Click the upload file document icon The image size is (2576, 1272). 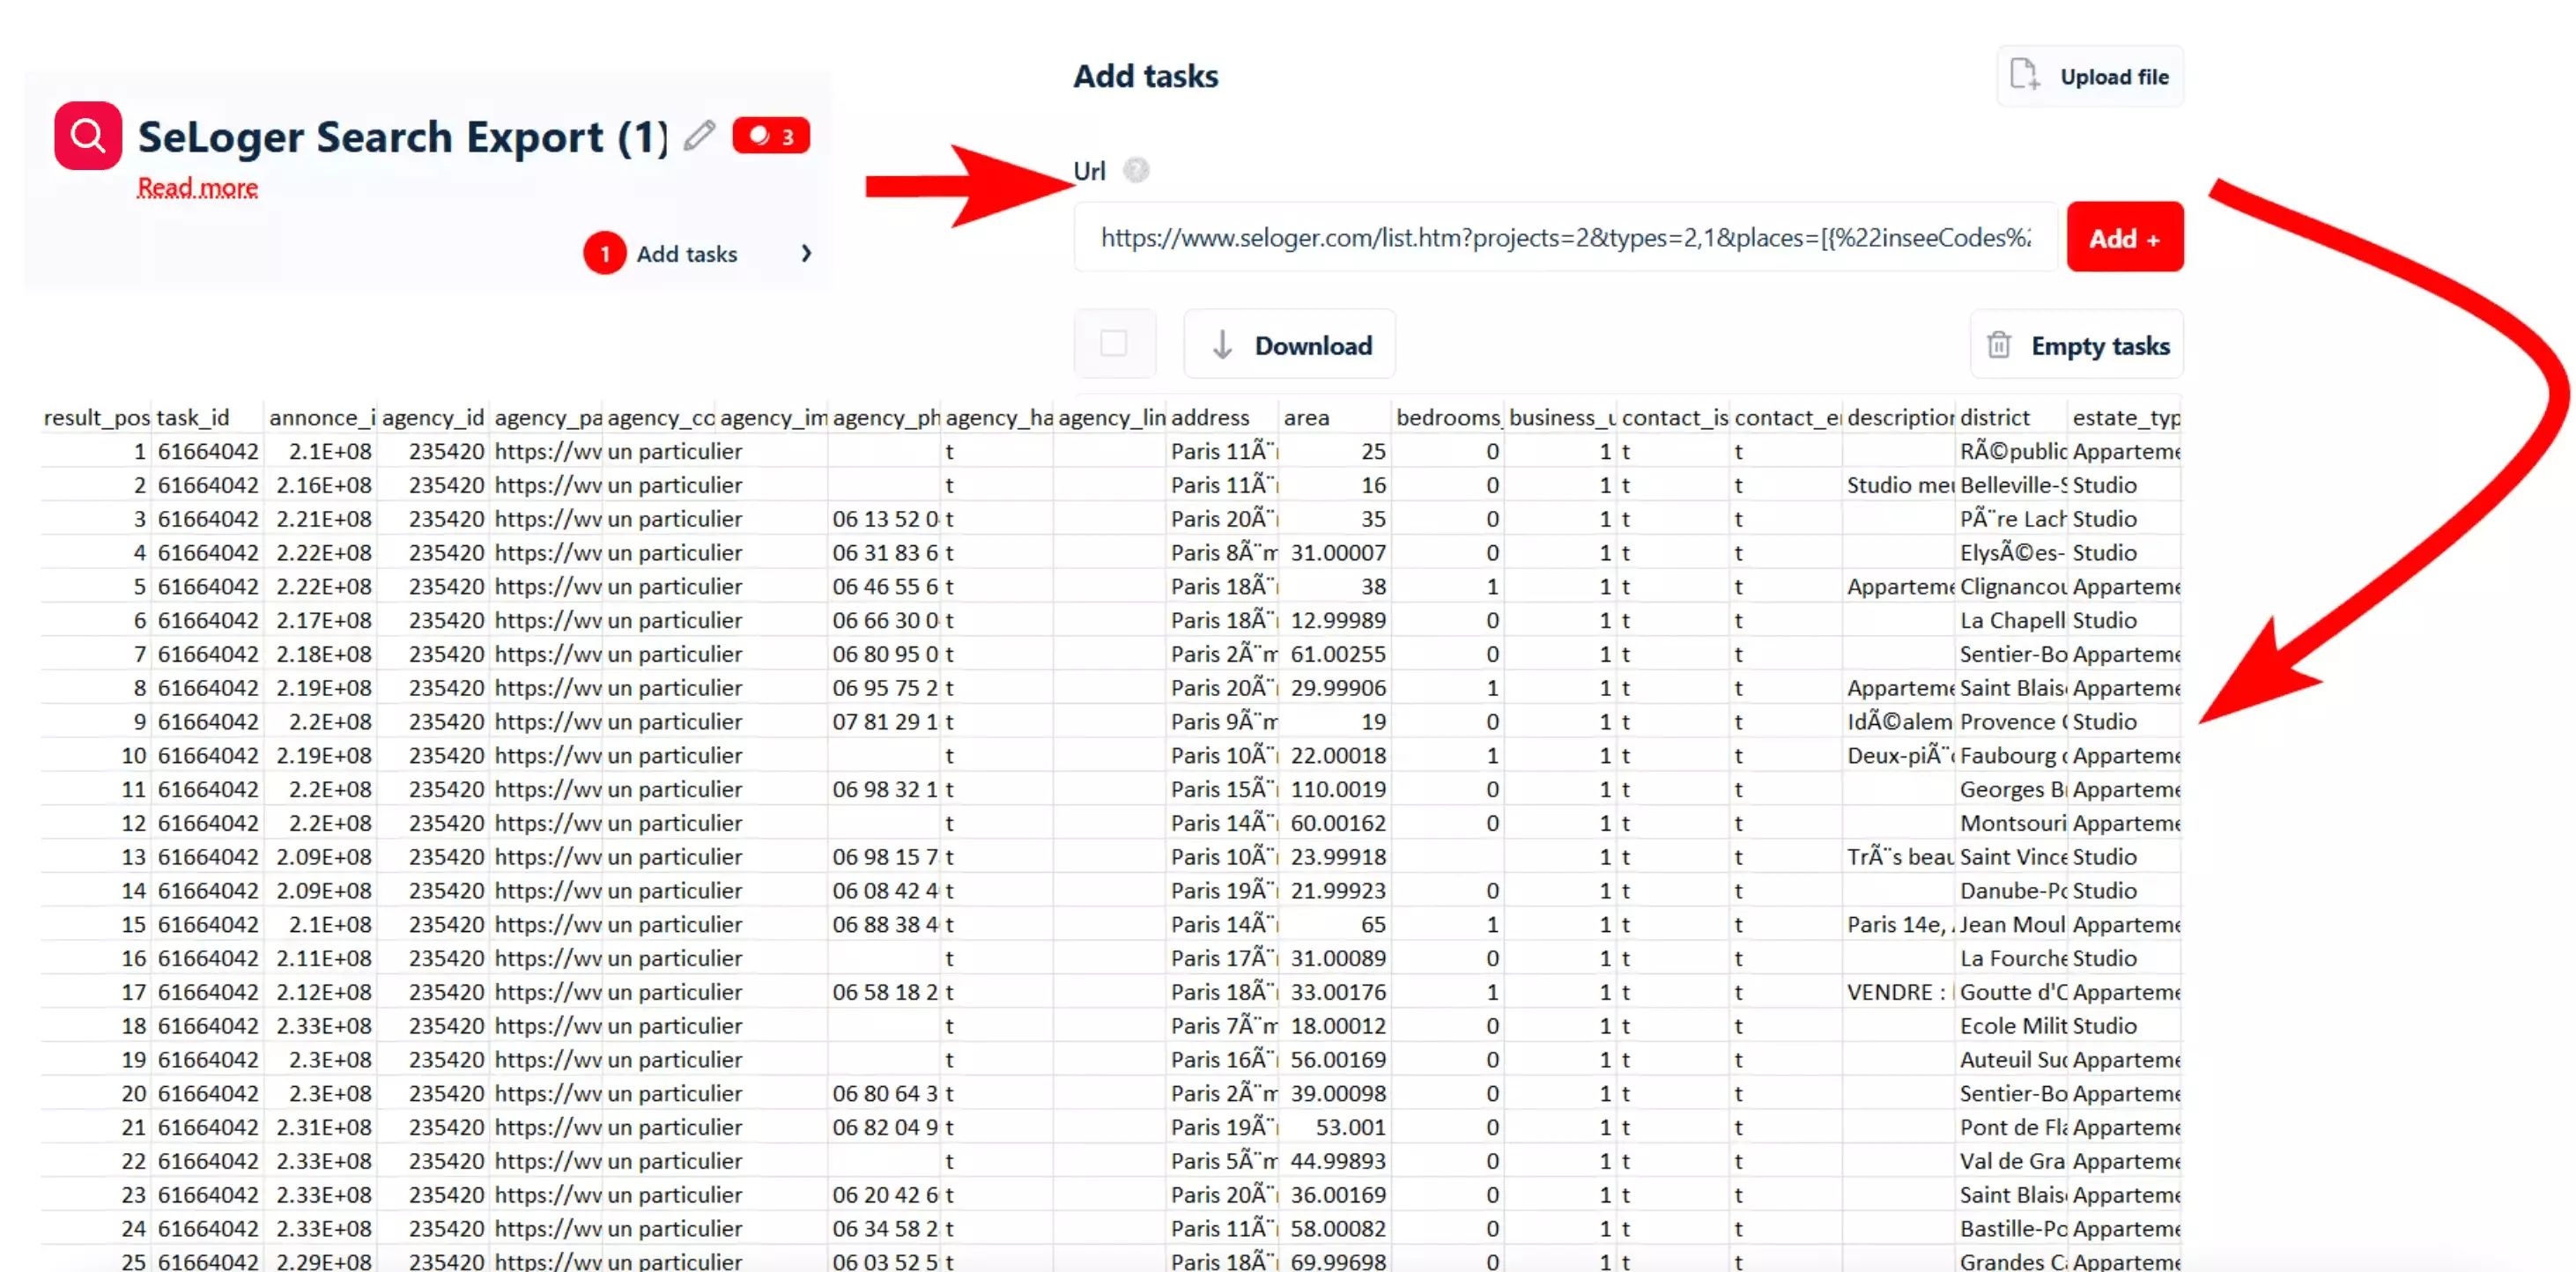(x=2024, y=75)
